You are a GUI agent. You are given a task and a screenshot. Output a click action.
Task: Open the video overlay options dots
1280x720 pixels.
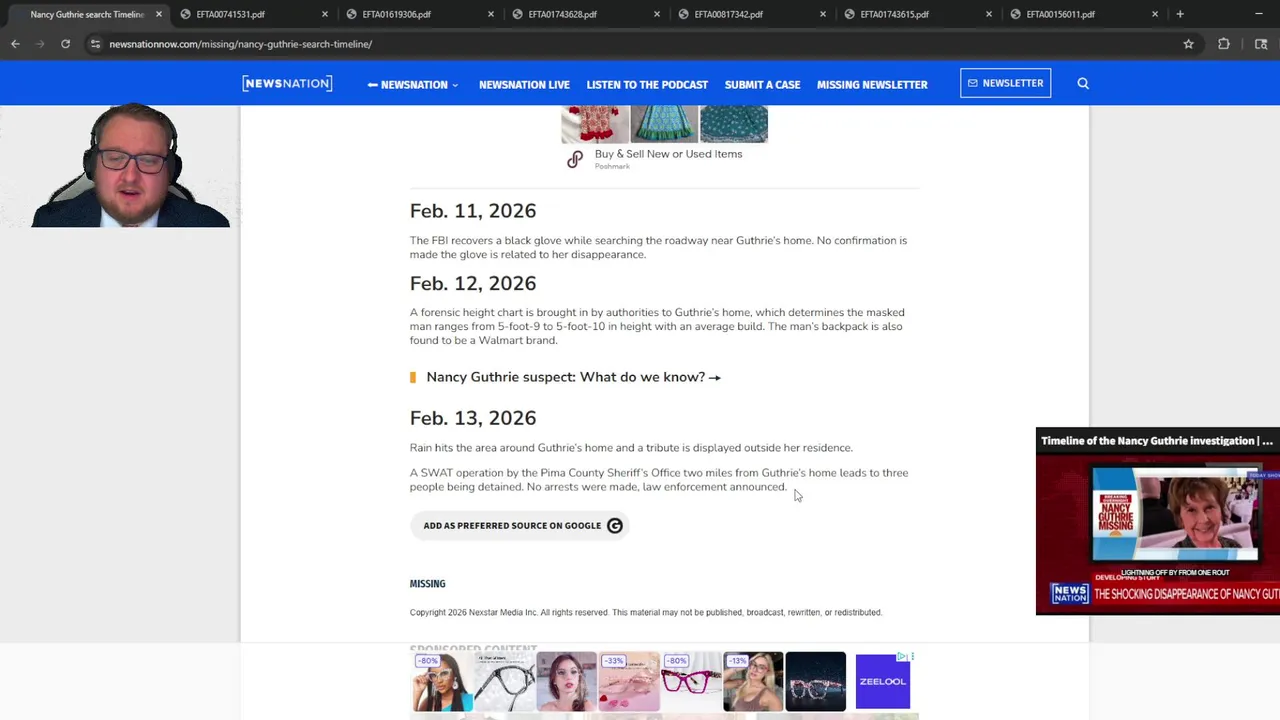[1268, 441]
